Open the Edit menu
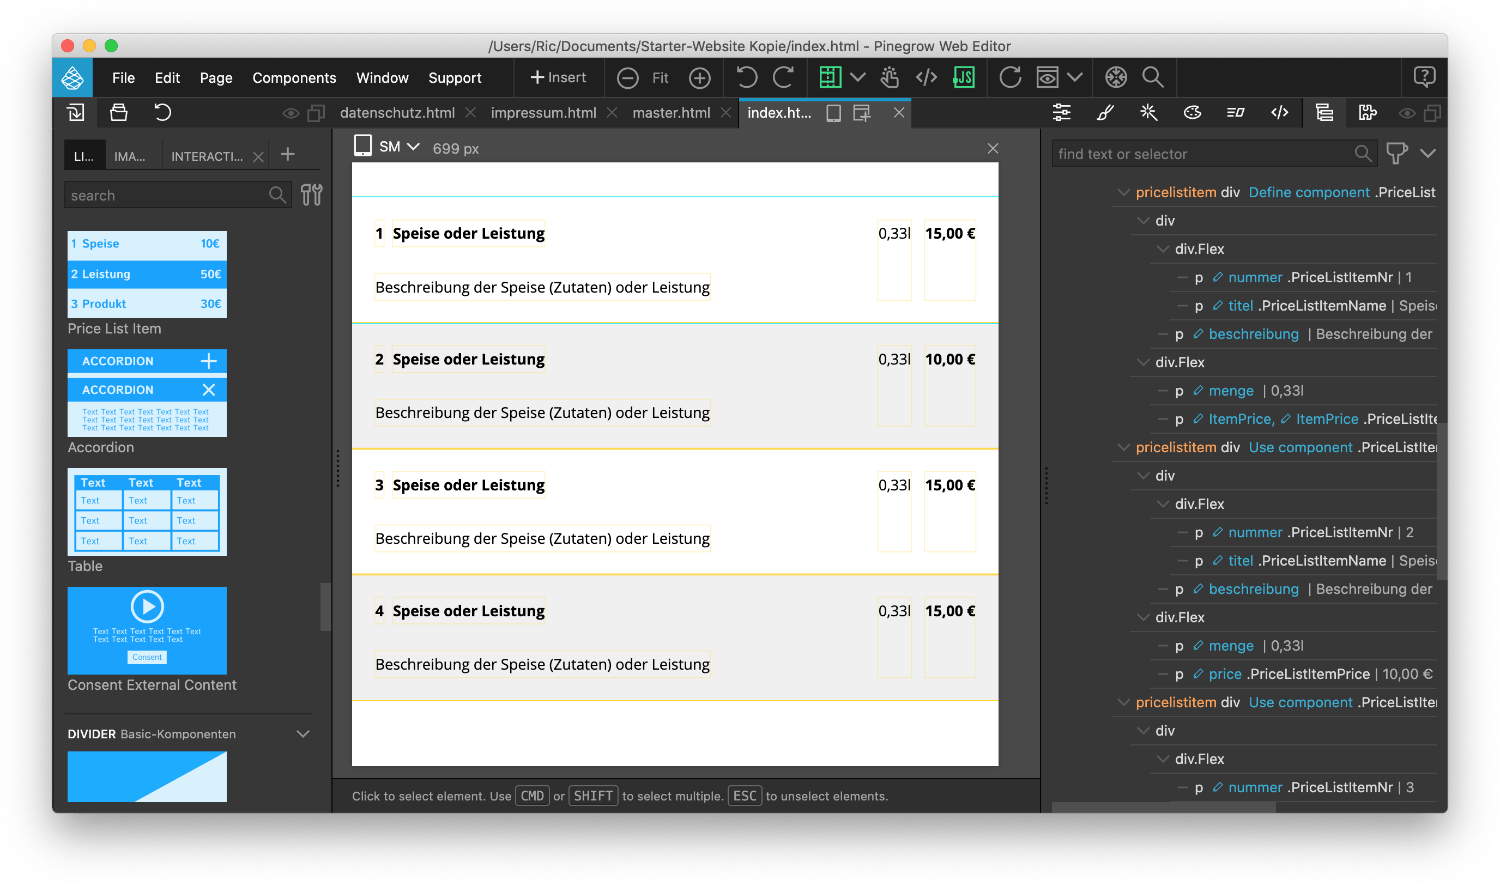 [167, 78]
